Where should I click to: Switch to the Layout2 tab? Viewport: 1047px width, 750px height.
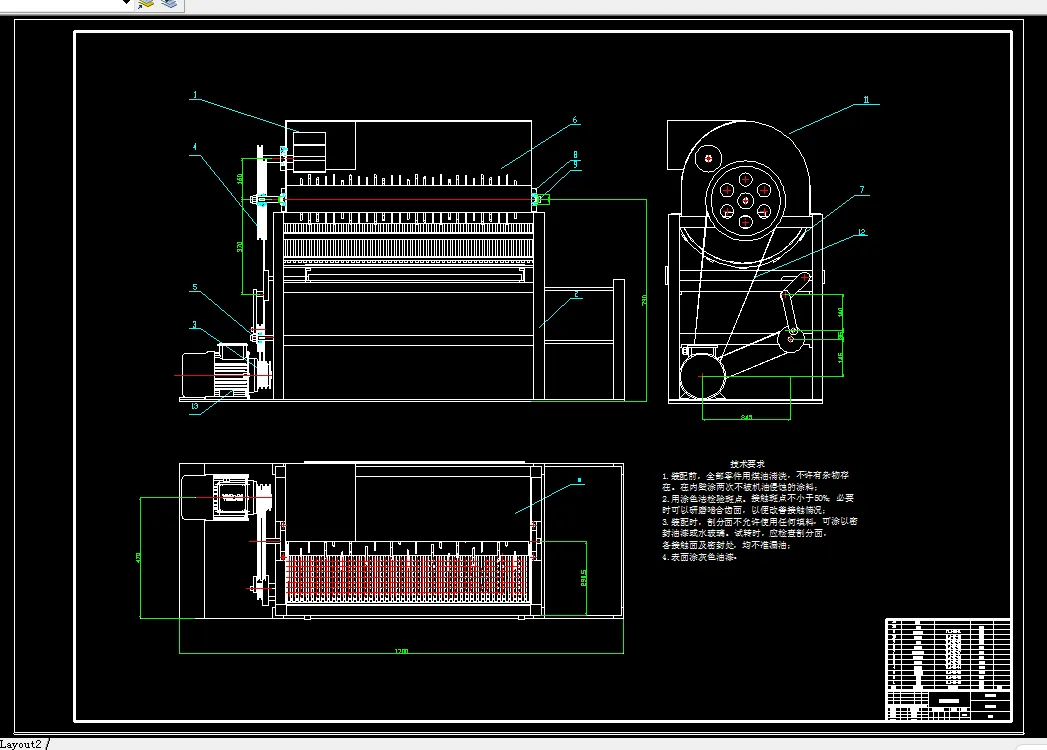(x=21, y=744)
